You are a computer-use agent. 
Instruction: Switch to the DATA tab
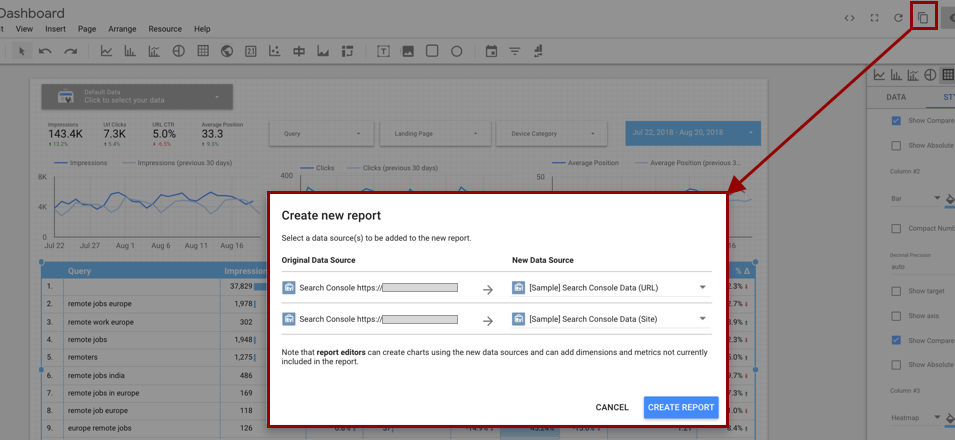coord(896,97)
